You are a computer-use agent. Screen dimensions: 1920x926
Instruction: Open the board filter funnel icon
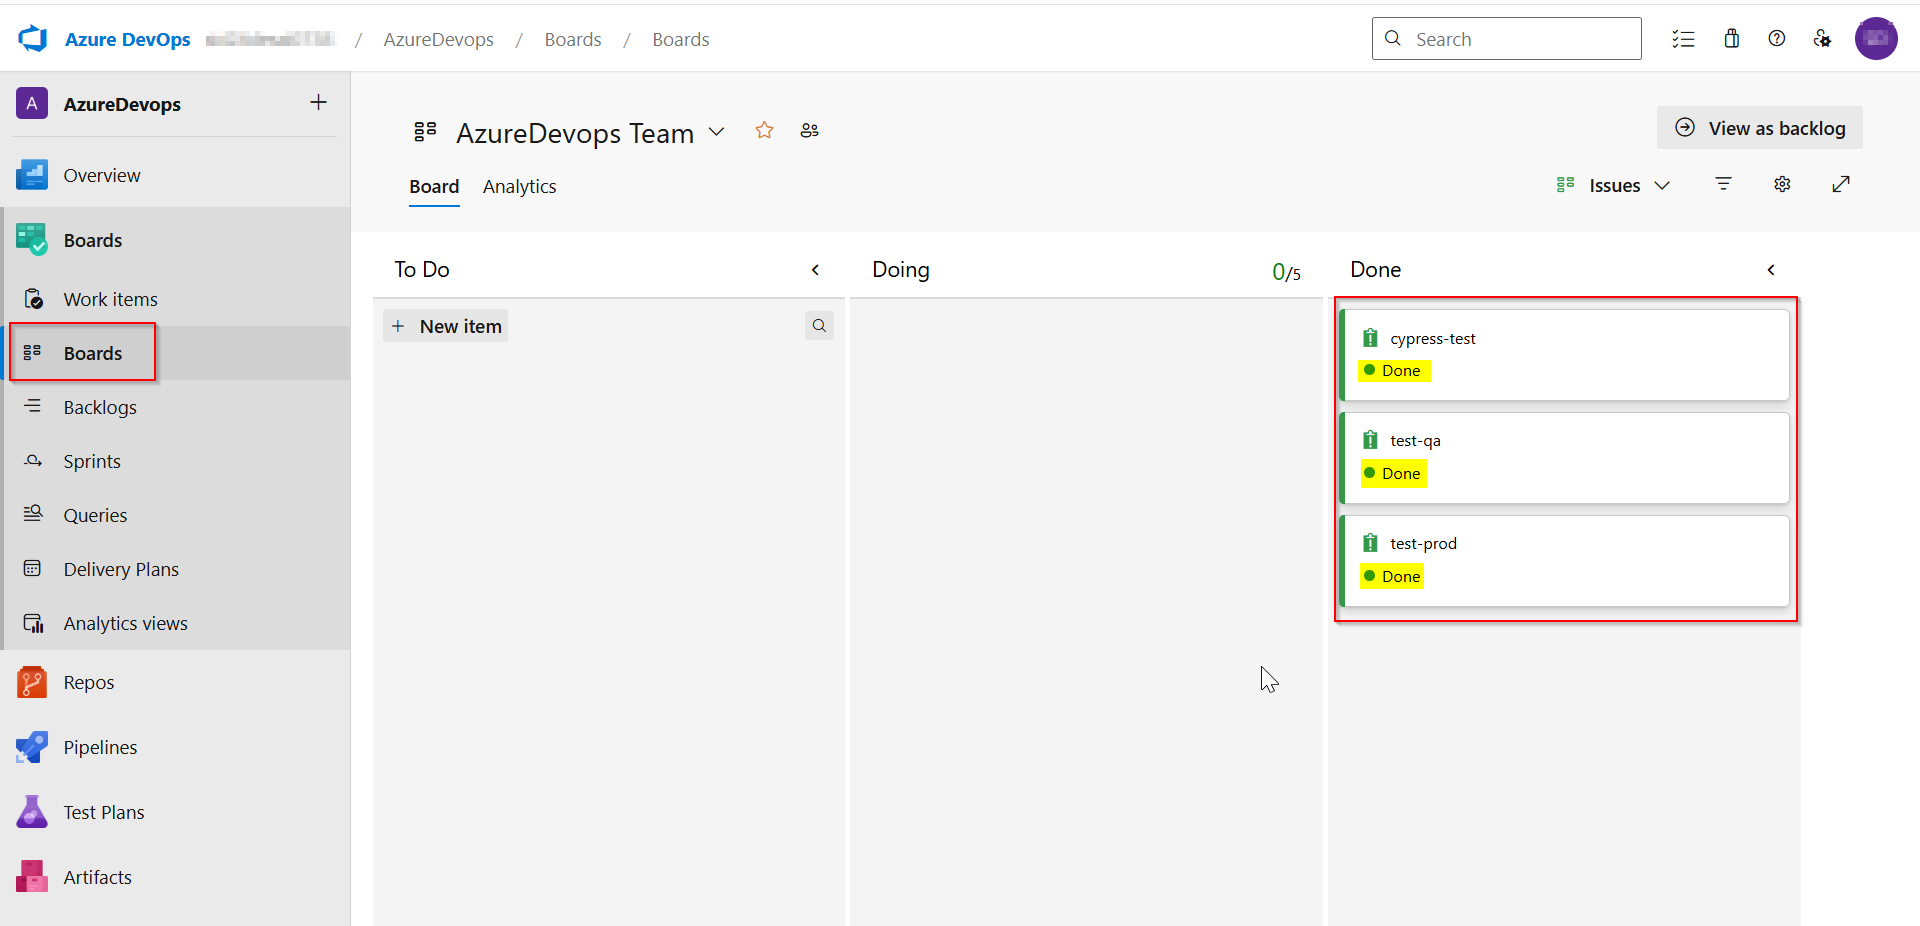[1723, 184]
